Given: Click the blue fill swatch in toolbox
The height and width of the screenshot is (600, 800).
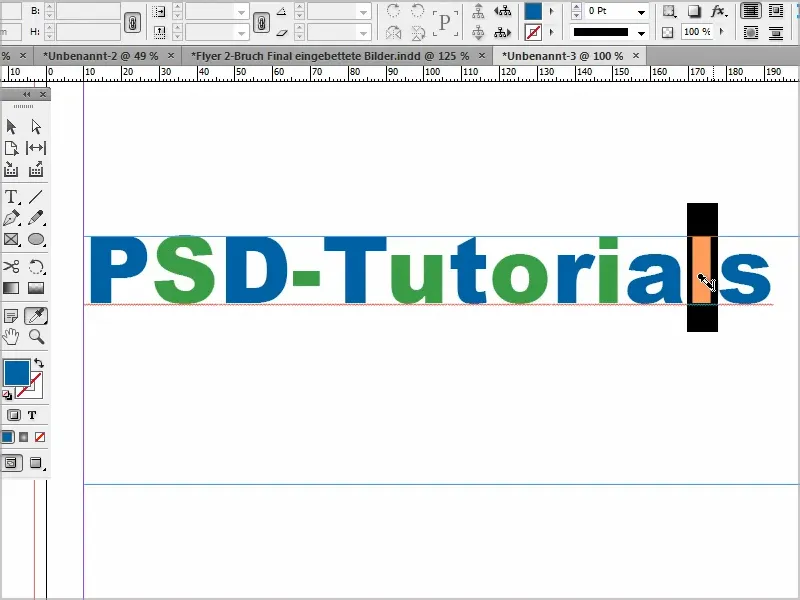Looking at the screenshot, I should pyautogui.click(x=17, y=373).
